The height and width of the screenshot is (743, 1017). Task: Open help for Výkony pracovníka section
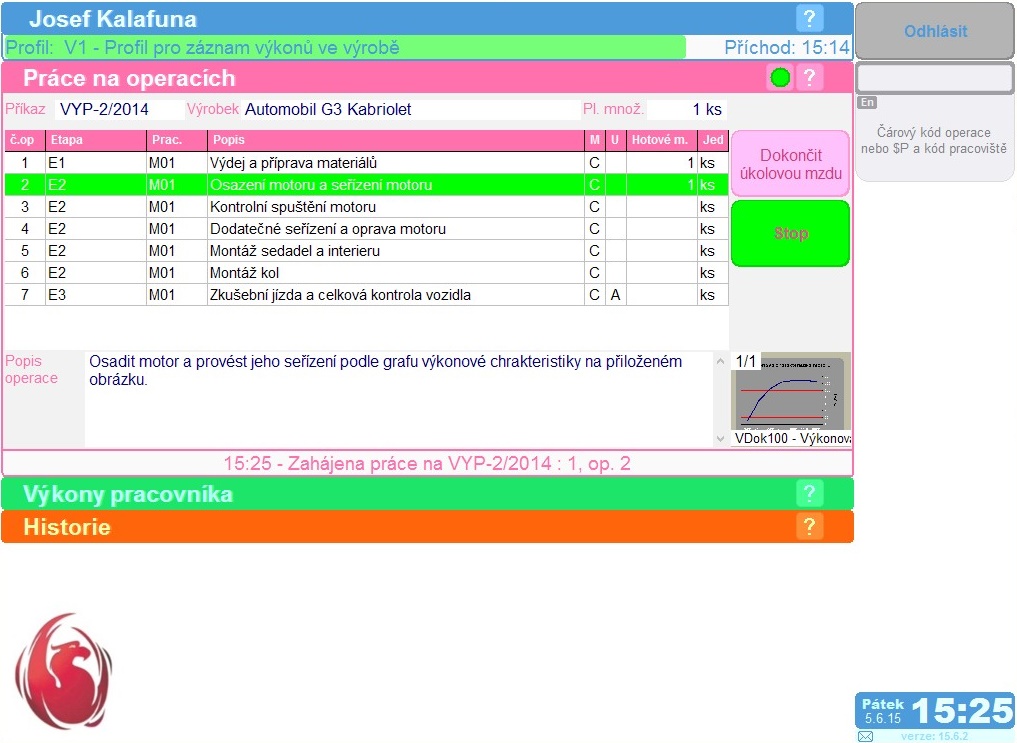(810, 494)
